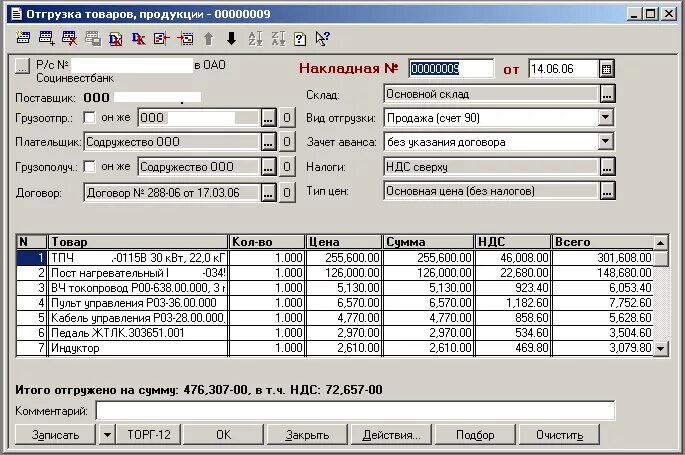
Task: Click the ellipsis button for Грузополуч. field
Action: pyautogui.click(x=268, y=167)
